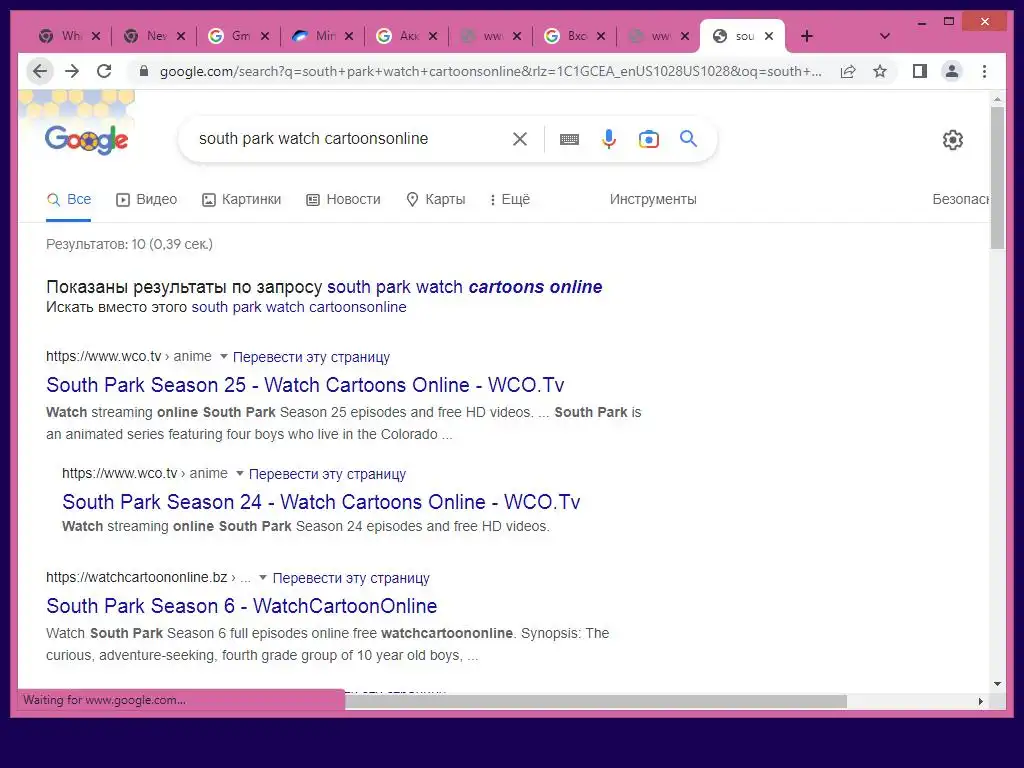This screenshot has height=768, width=1024.
Task: Switch to Картинки results
Action: coord(241,200)
